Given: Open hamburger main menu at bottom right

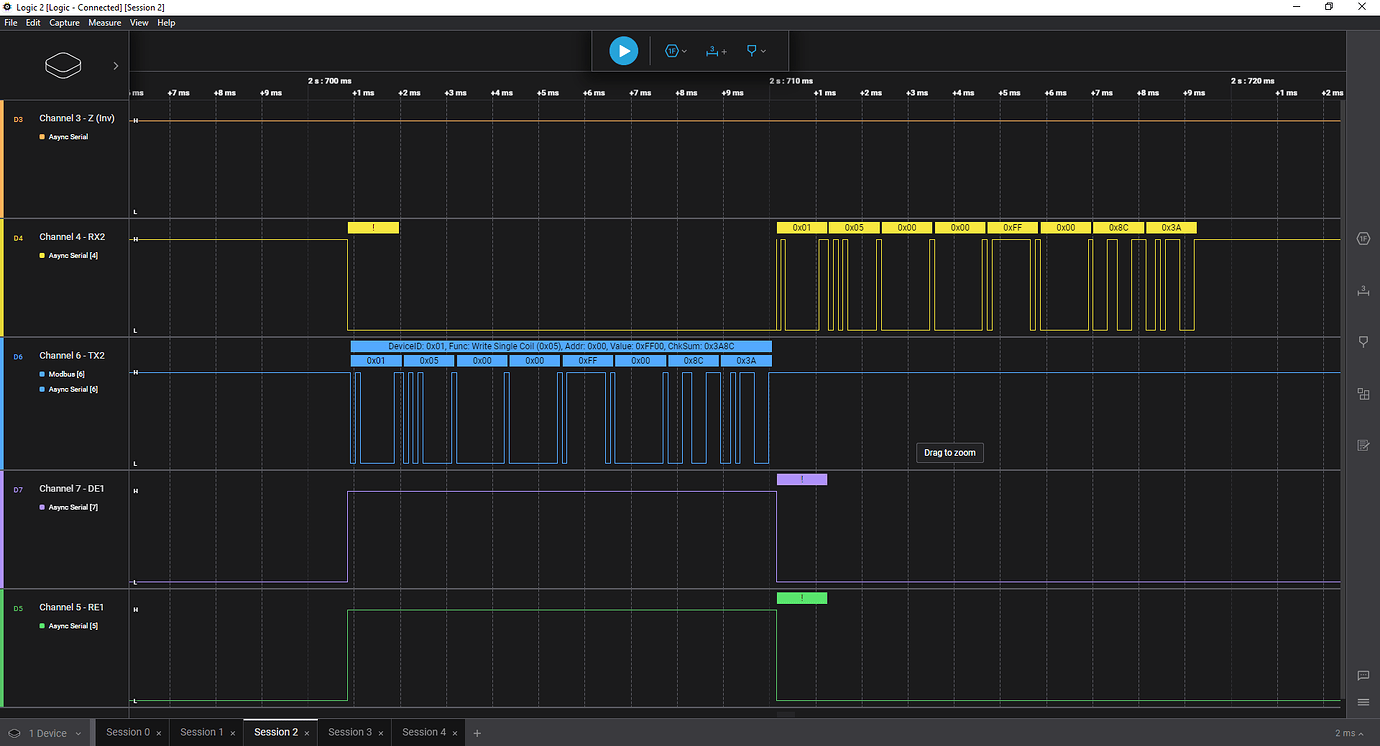Looking at the screenshot, I should tap(1363, 702).
